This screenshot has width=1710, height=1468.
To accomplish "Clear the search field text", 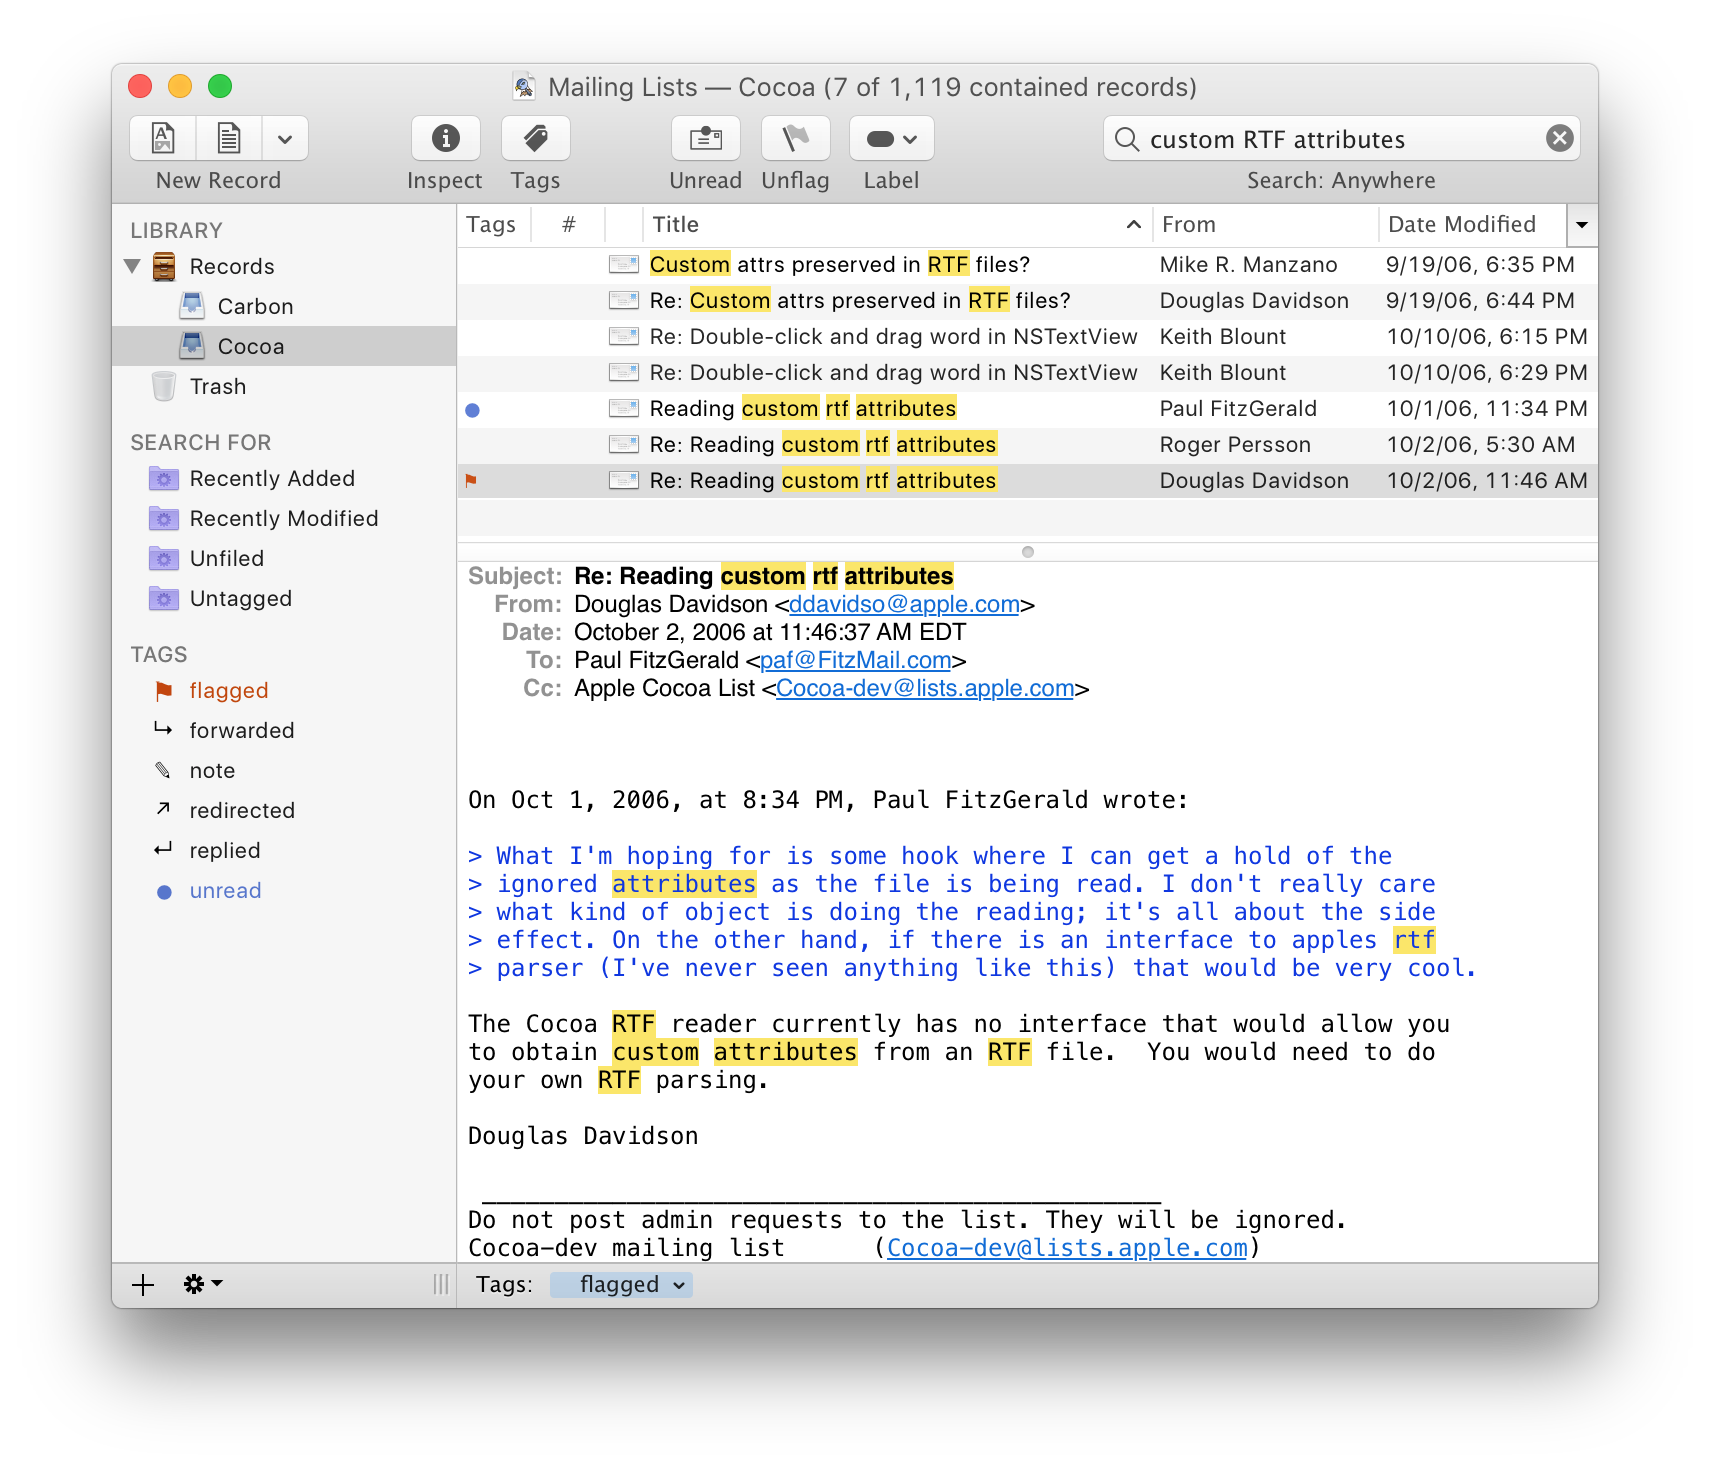I will (x=1559, y=138).
